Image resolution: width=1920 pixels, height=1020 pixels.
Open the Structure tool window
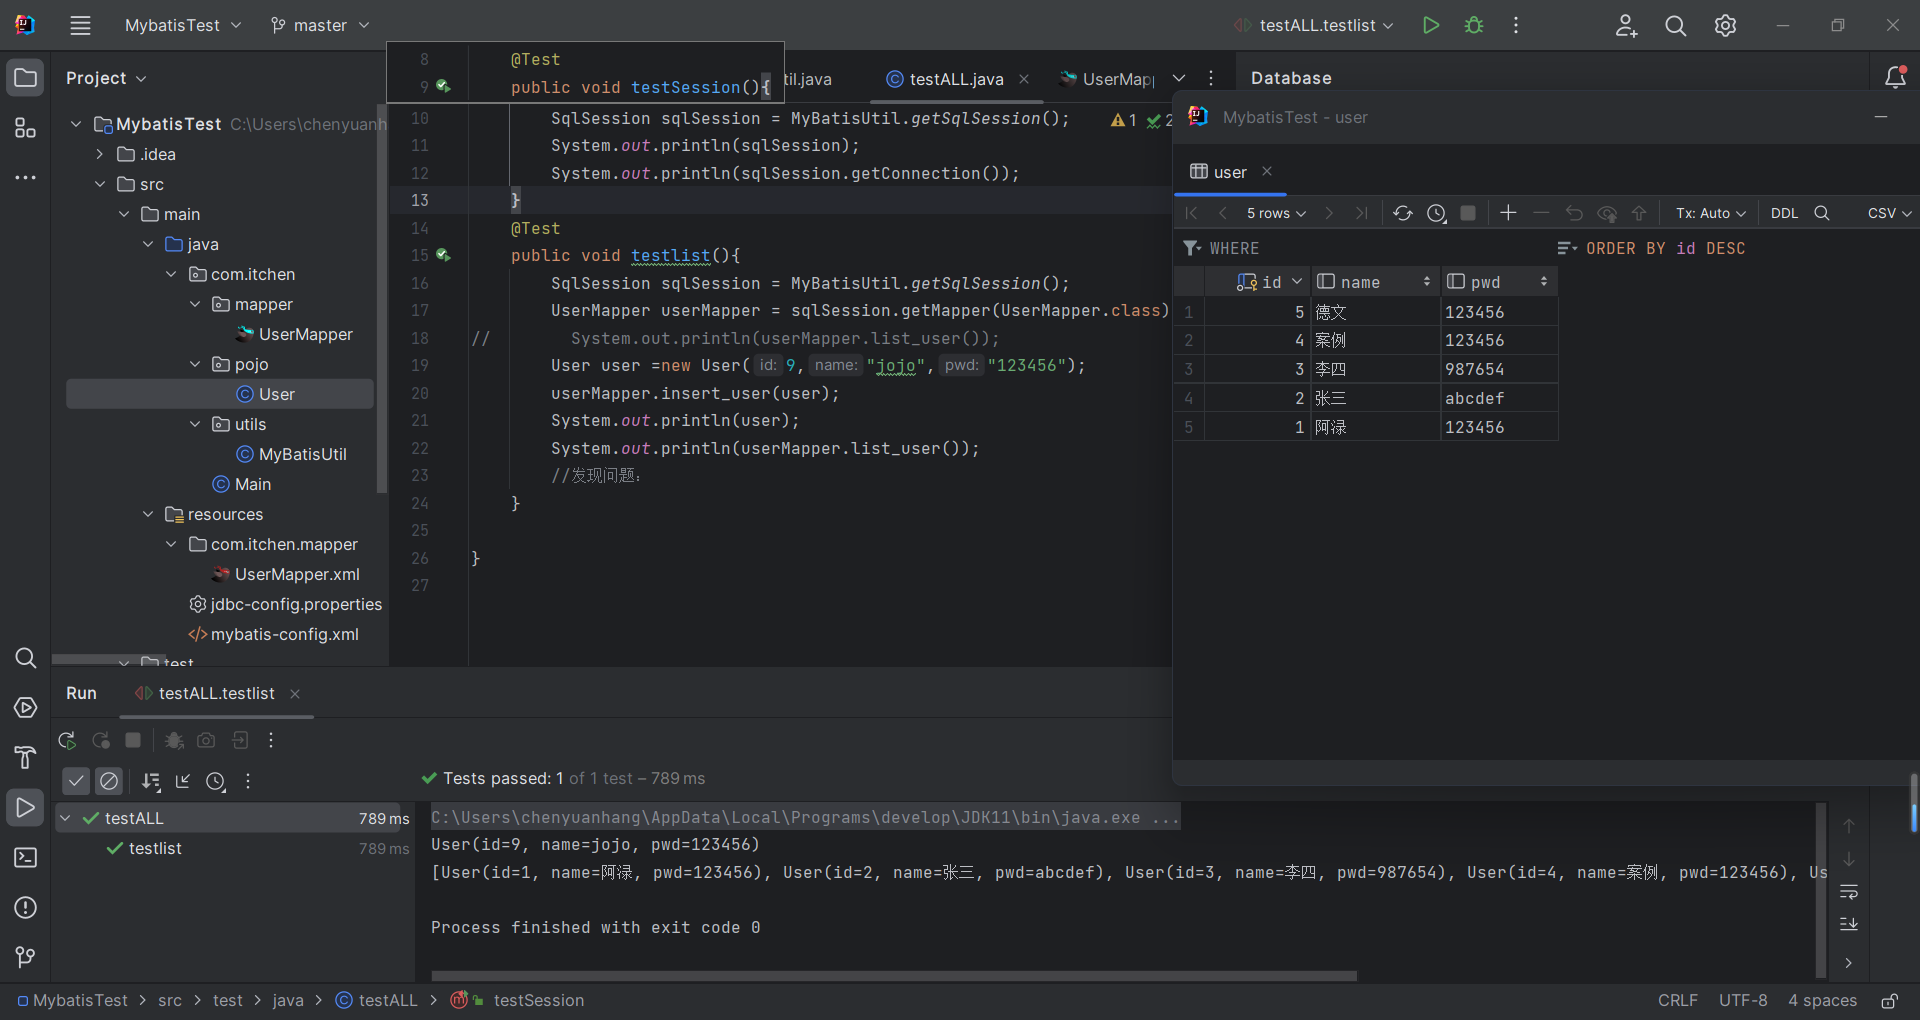point(25,128)
